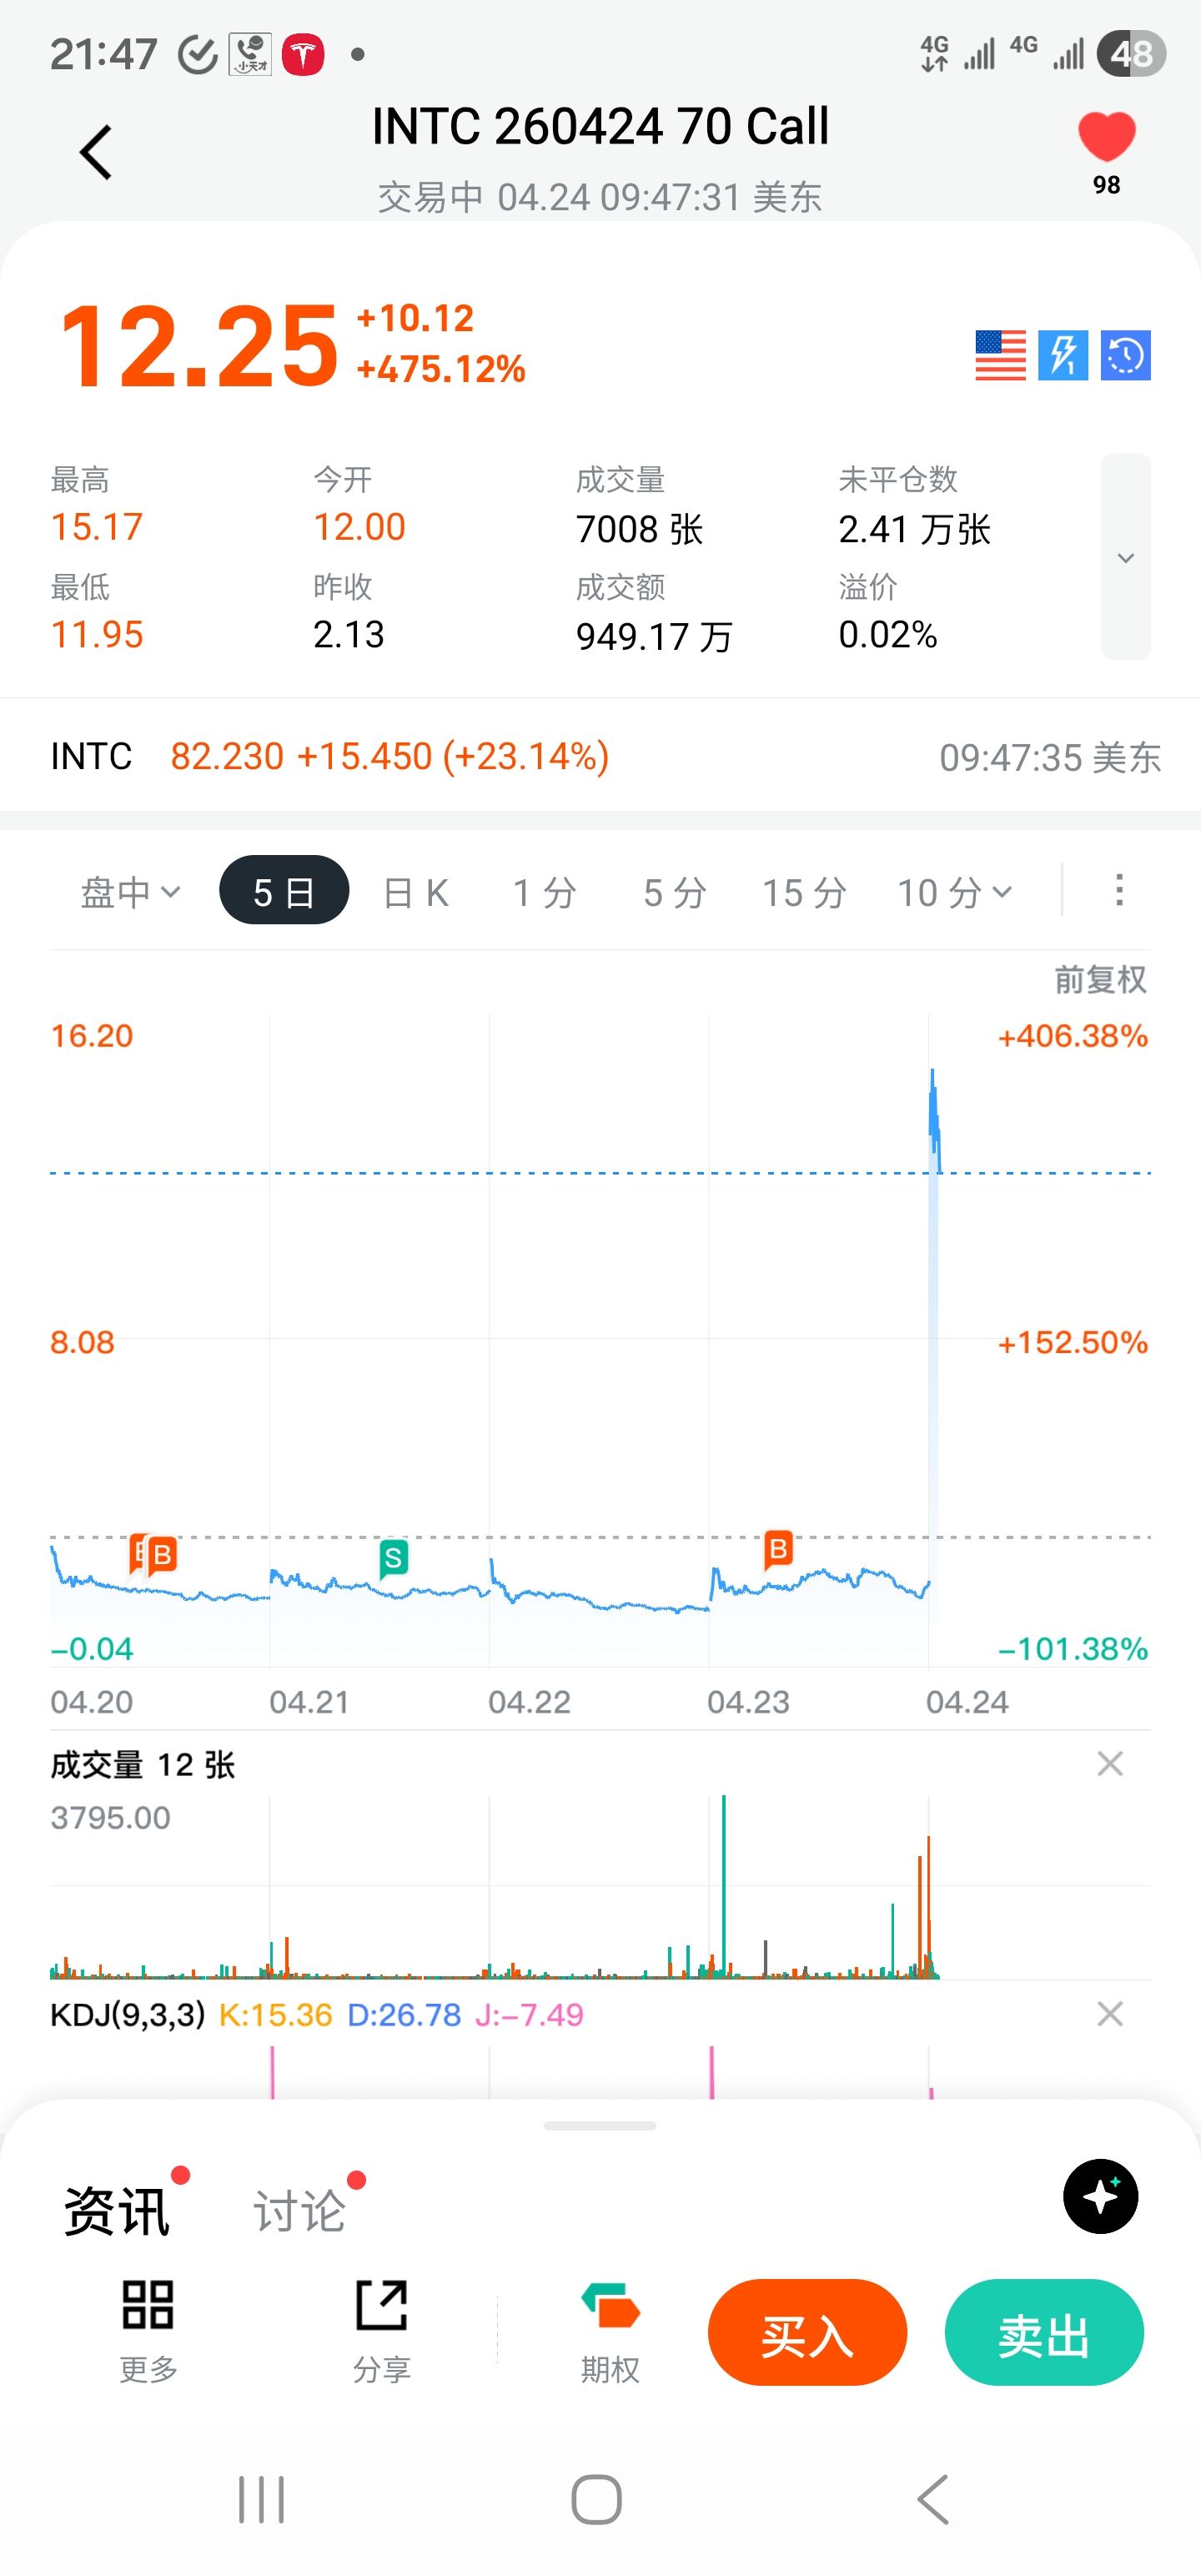Open the blue history clock icon

1126,355
